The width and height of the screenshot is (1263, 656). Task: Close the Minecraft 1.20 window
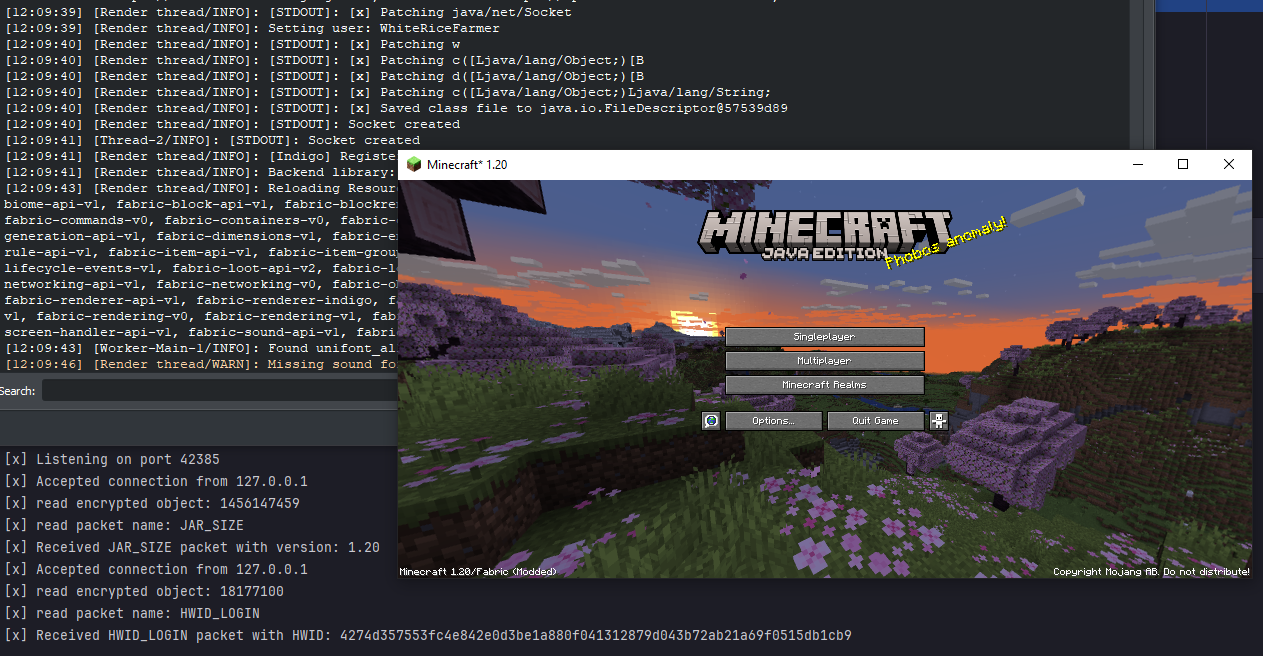[1229, 164]
